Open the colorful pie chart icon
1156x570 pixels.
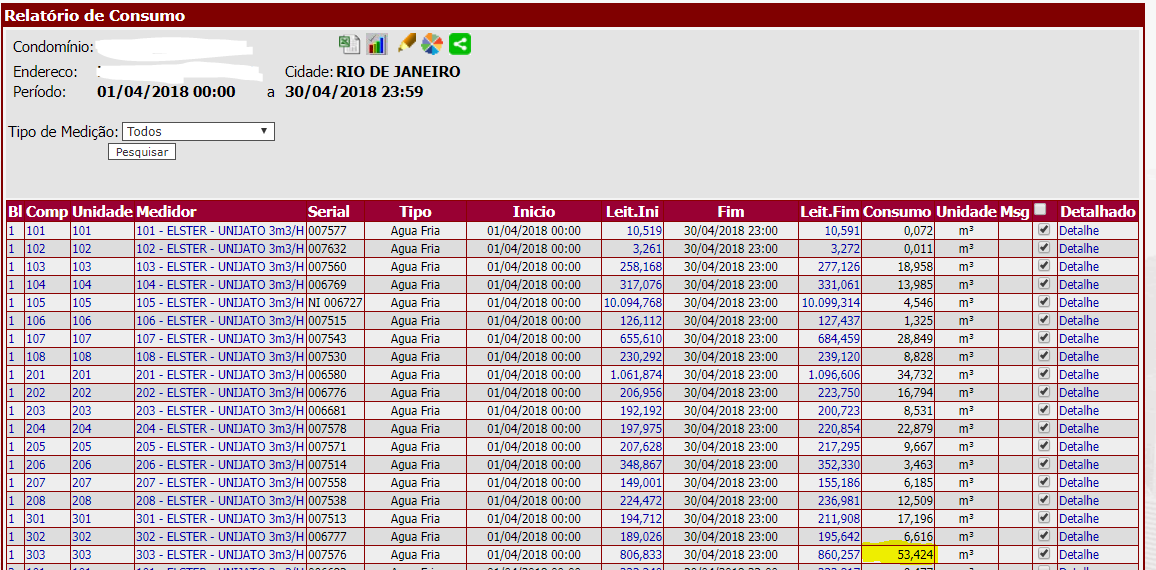pos(432,44)
